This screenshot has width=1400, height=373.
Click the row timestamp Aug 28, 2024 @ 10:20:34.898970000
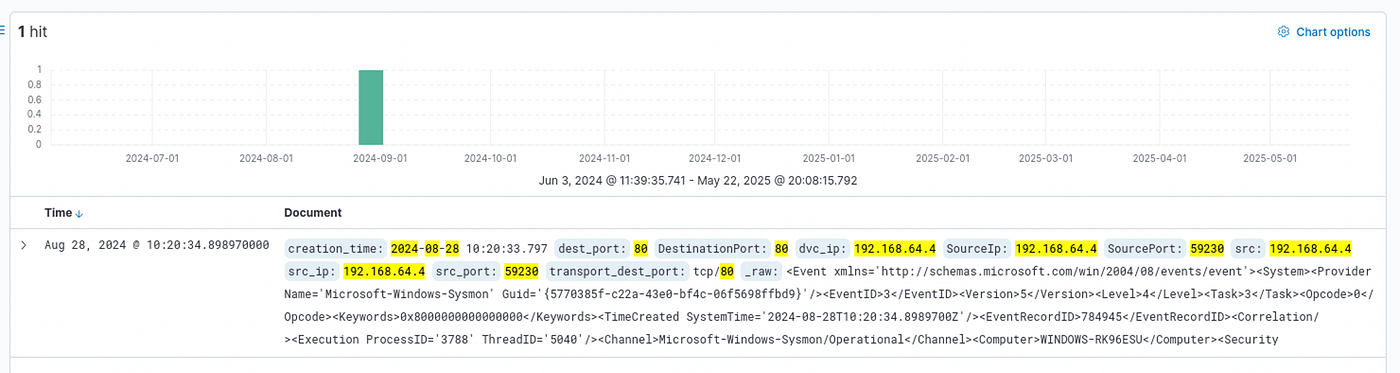click(157, 245)
